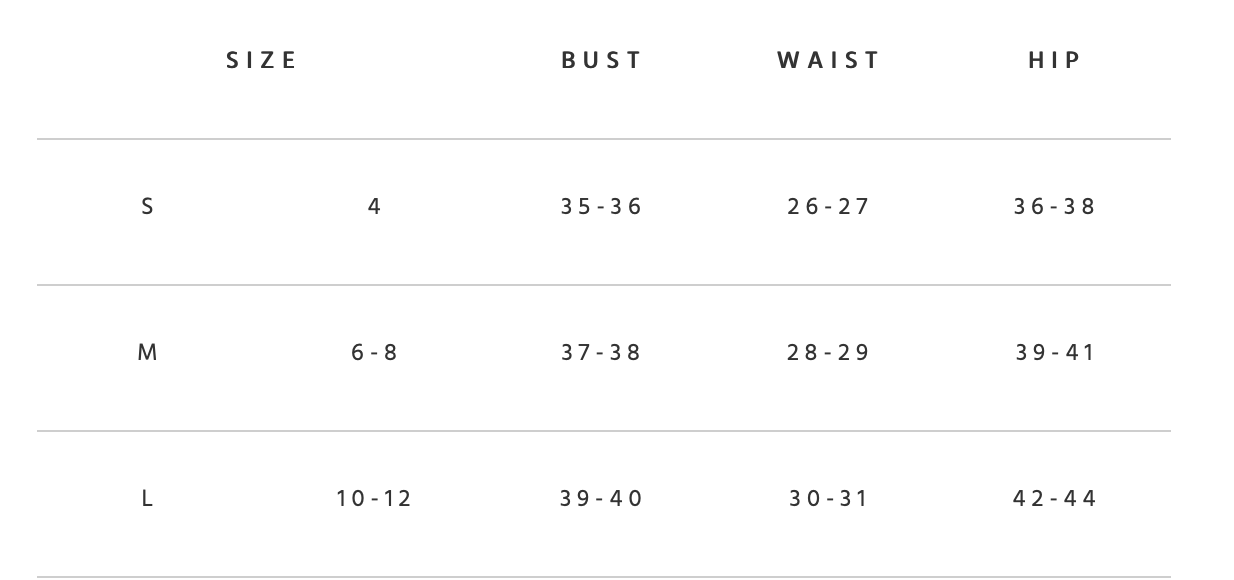Click bust measurement 35-36
The width and height of the screenshot is (1234, 580).
[x=602, y=207]
